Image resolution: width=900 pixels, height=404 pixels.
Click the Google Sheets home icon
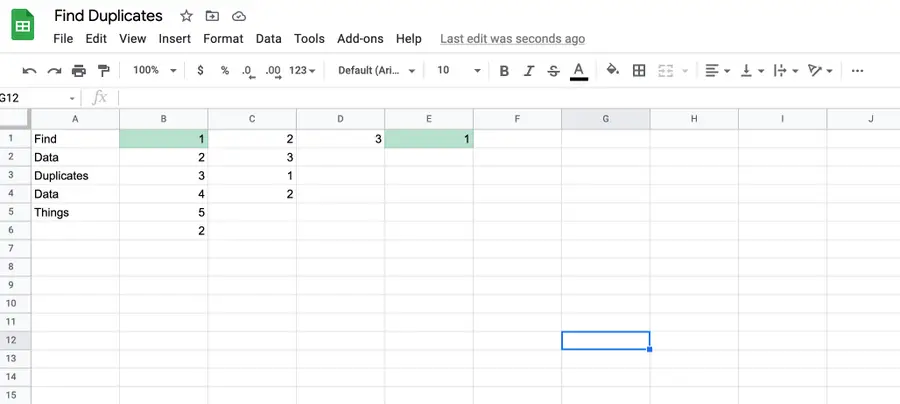click(24, 26)
